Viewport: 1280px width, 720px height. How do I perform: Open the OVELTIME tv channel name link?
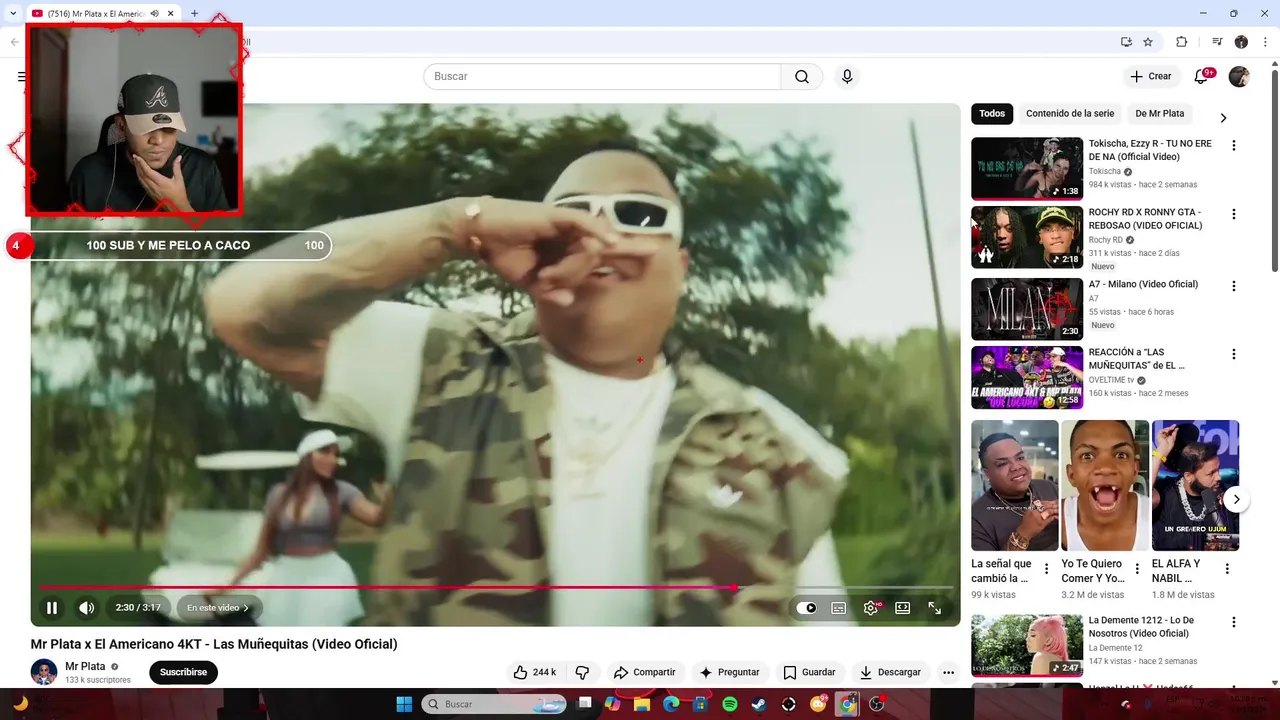pyautogui.click(x=1112, y=381)
